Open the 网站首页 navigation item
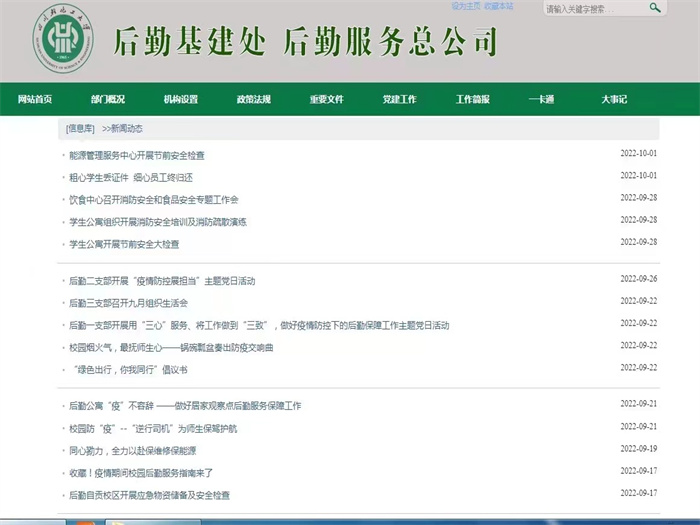This screenshot has width=700, height=525. tap(35, 99)
